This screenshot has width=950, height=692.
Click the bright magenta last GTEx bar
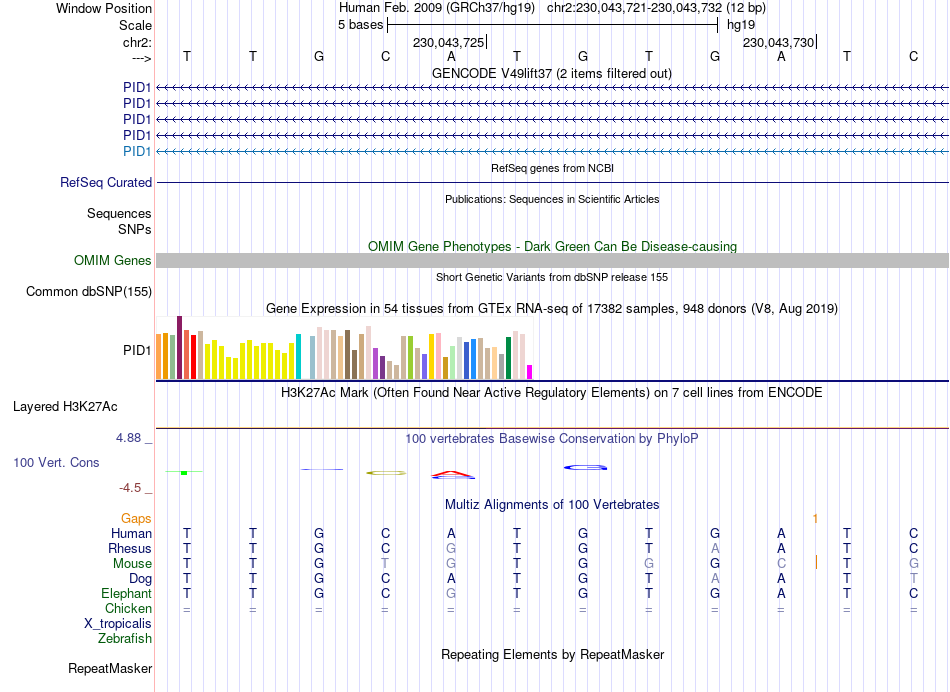coord(530,372)
